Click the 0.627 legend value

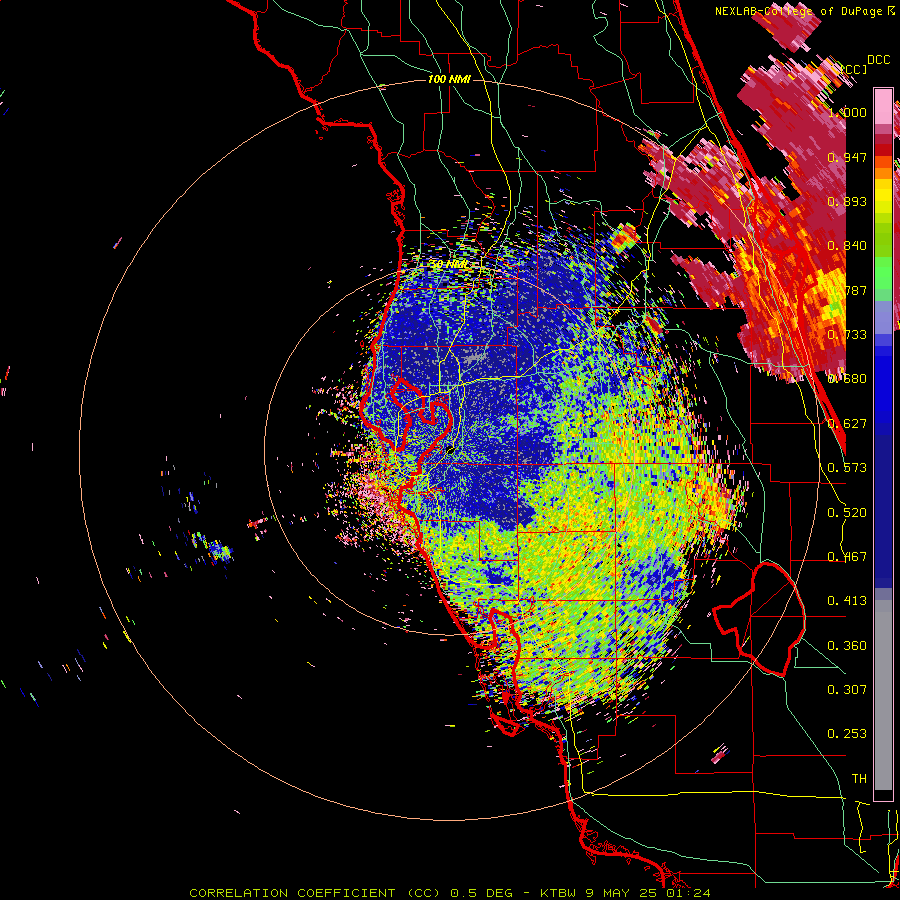pos(847,424)
